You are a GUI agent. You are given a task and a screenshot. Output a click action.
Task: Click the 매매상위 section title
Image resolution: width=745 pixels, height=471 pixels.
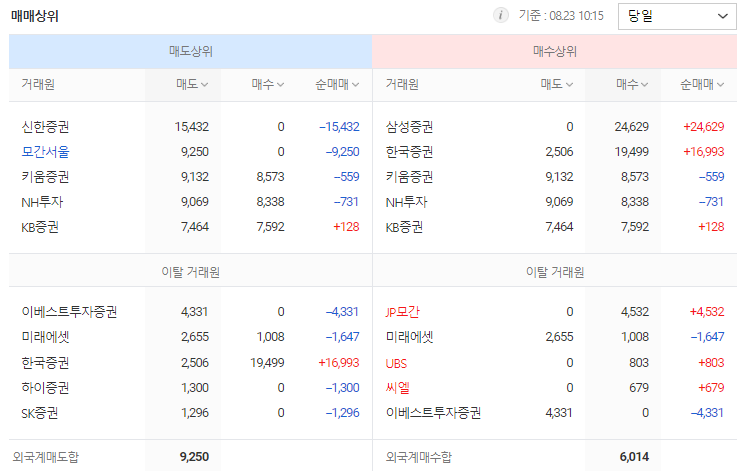[35, 16]
